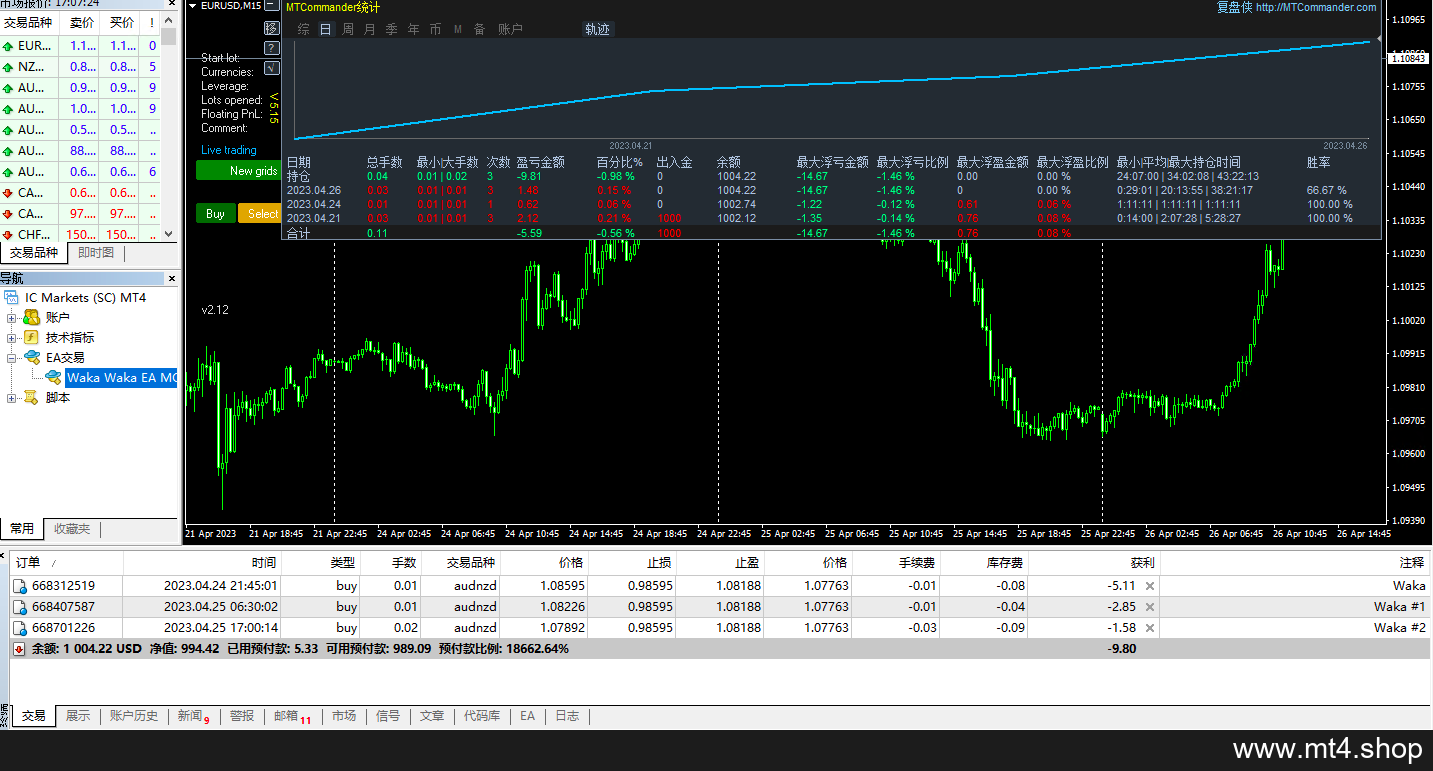Open the 新闻 terminal tab
Image resolution: width=1433 pixels, height=771 pixels.
pos(193,716)
